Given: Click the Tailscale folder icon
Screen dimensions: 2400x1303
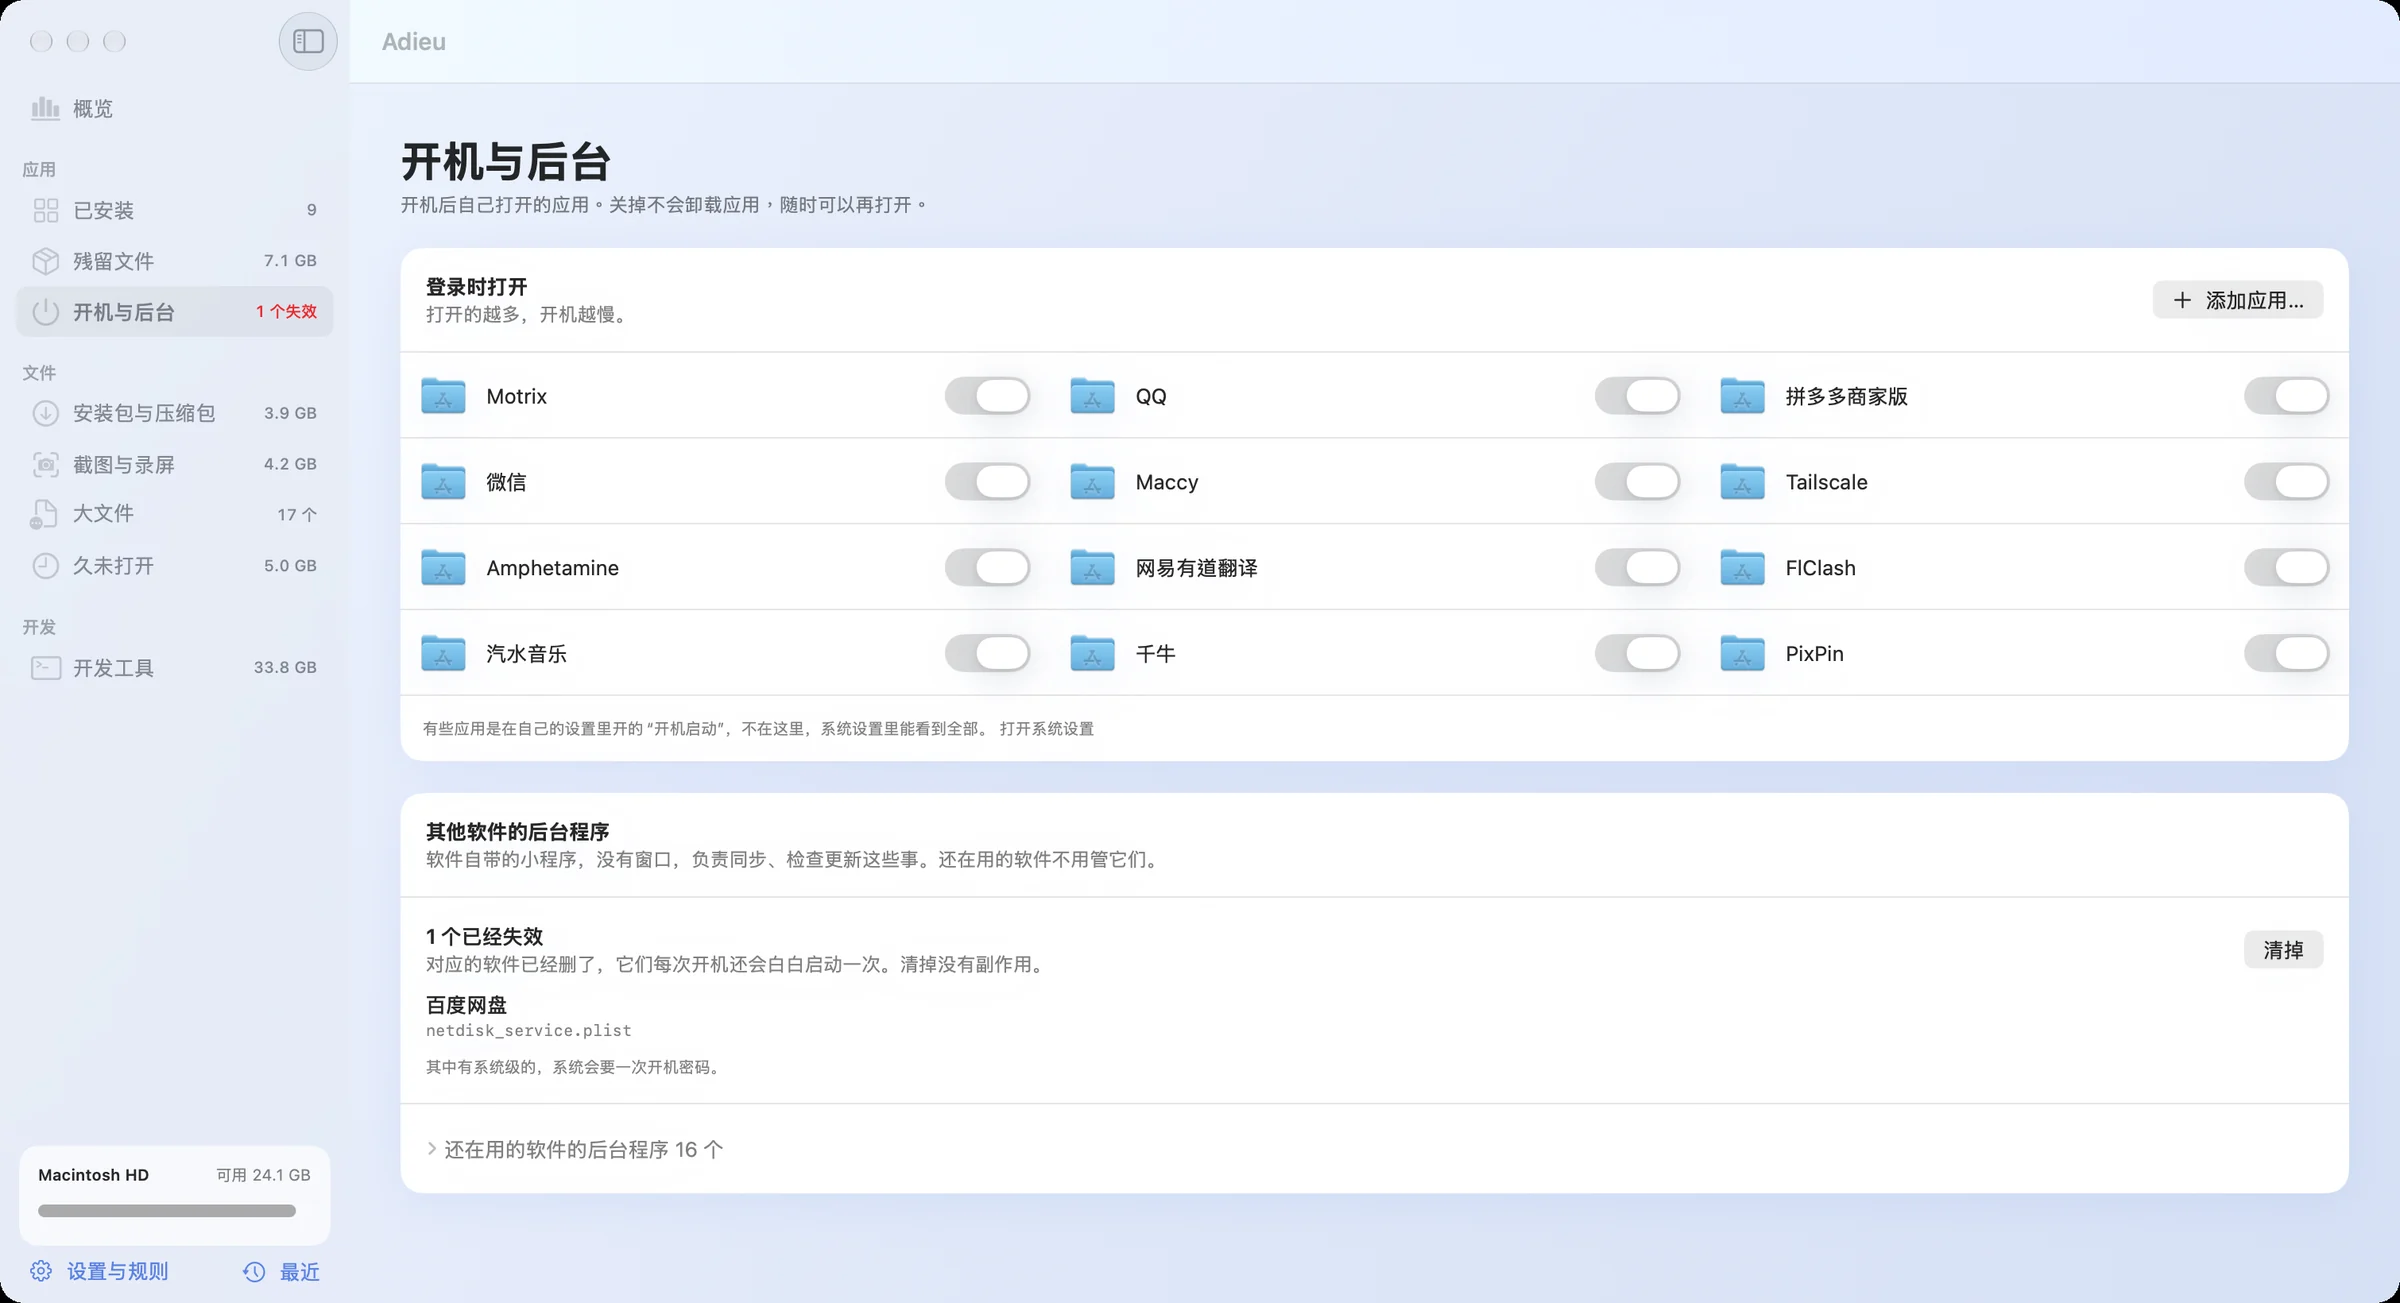Looking at the screenshot, I should [x=1742, y=482].
